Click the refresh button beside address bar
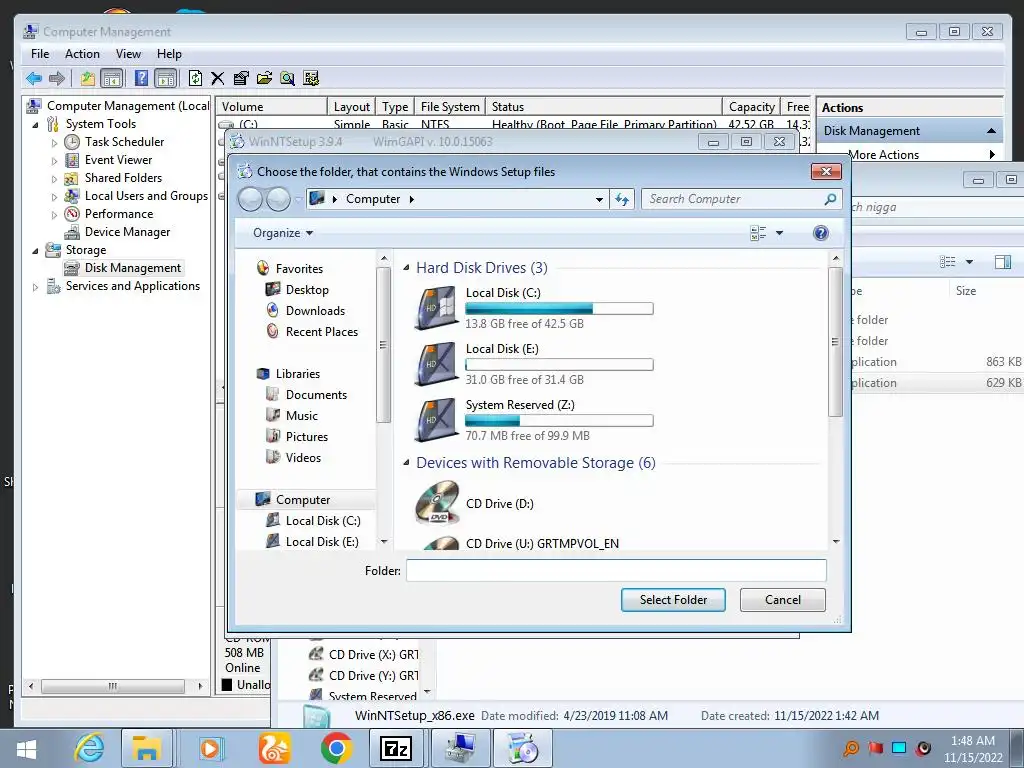The width and height of the screenshot is (1024, 768). click(622, 199)
